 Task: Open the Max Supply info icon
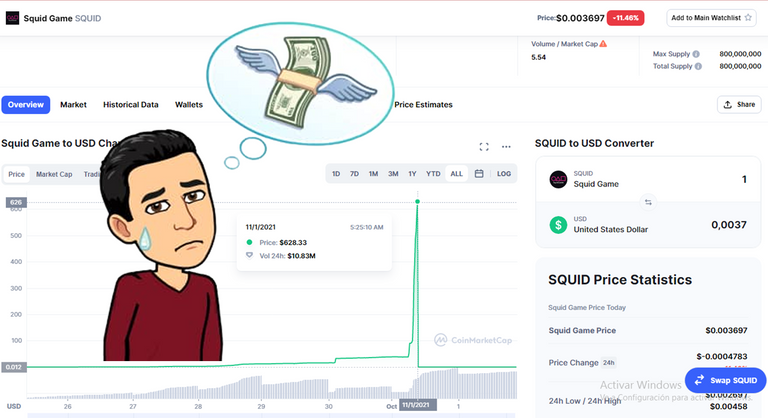click(696, 54)
